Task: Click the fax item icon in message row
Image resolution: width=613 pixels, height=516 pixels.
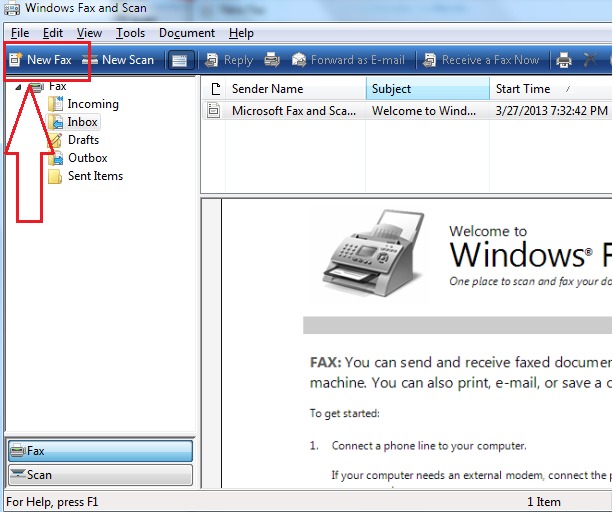Action: 213,111
